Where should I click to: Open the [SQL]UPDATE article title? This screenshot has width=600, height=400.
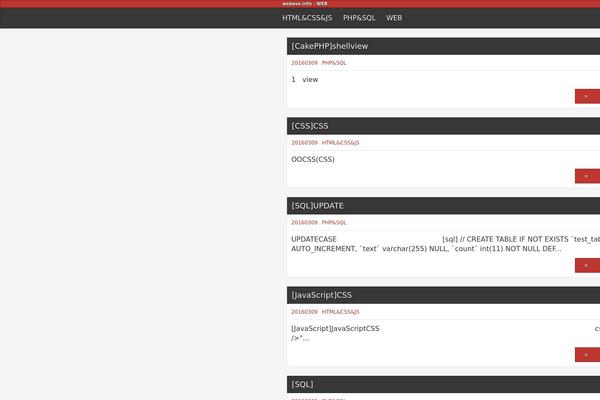(317, 206)
